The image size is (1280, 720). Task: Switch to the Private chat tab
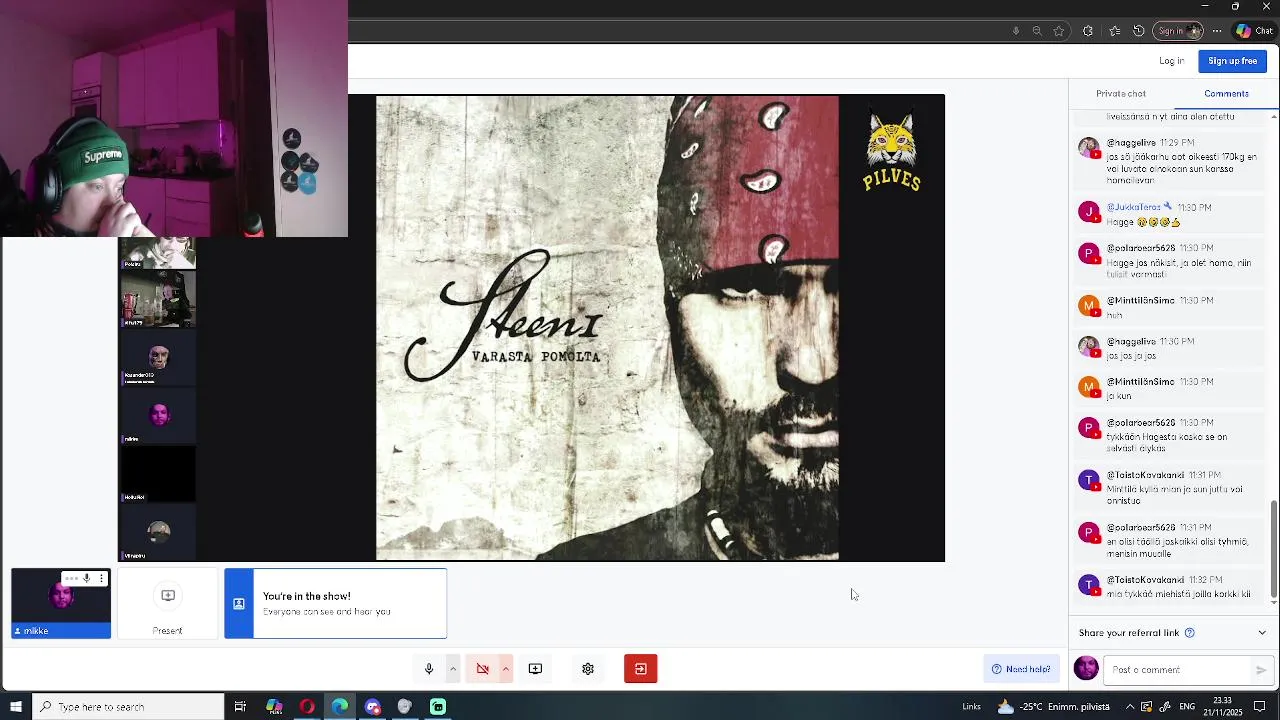[x=1121, y=94]
